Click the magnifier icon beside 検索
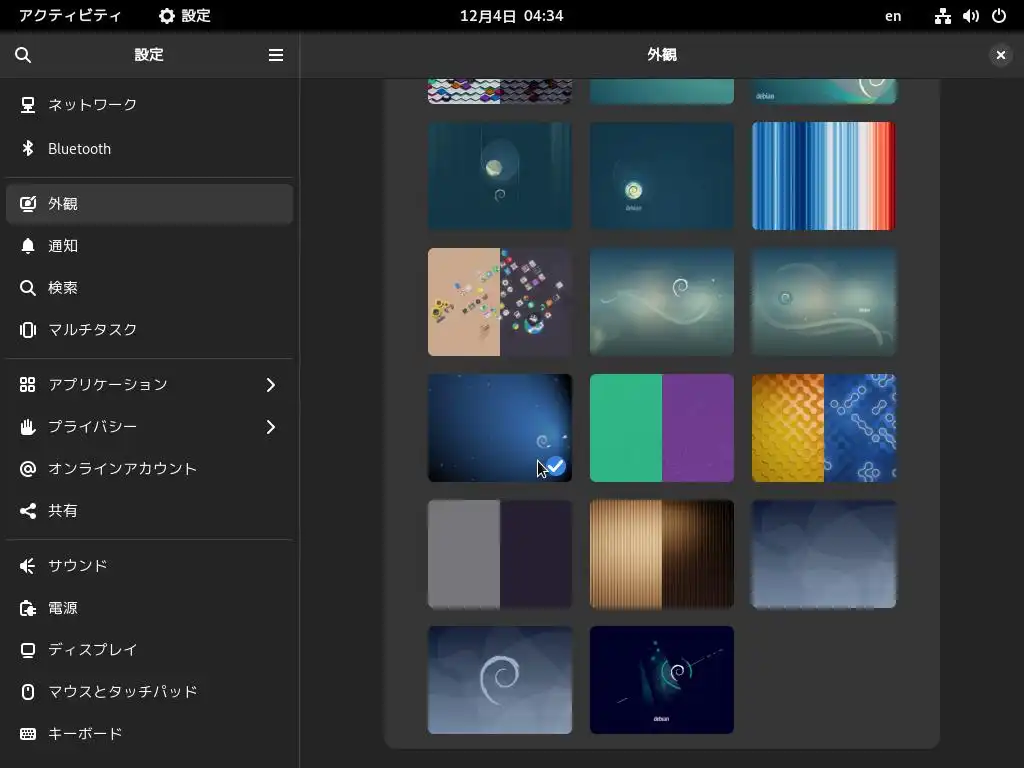Image resolution: width=1024 pixels, height=768 pixels. point(27,287)
